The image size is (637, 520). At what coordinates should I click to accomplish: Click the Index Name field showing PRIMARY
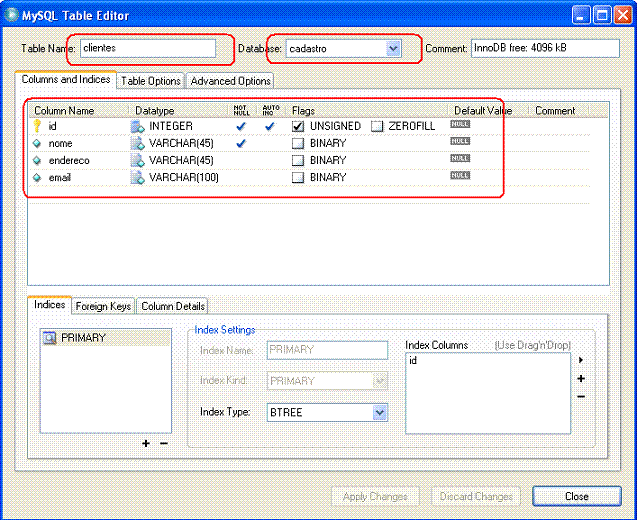coord(327,350)
